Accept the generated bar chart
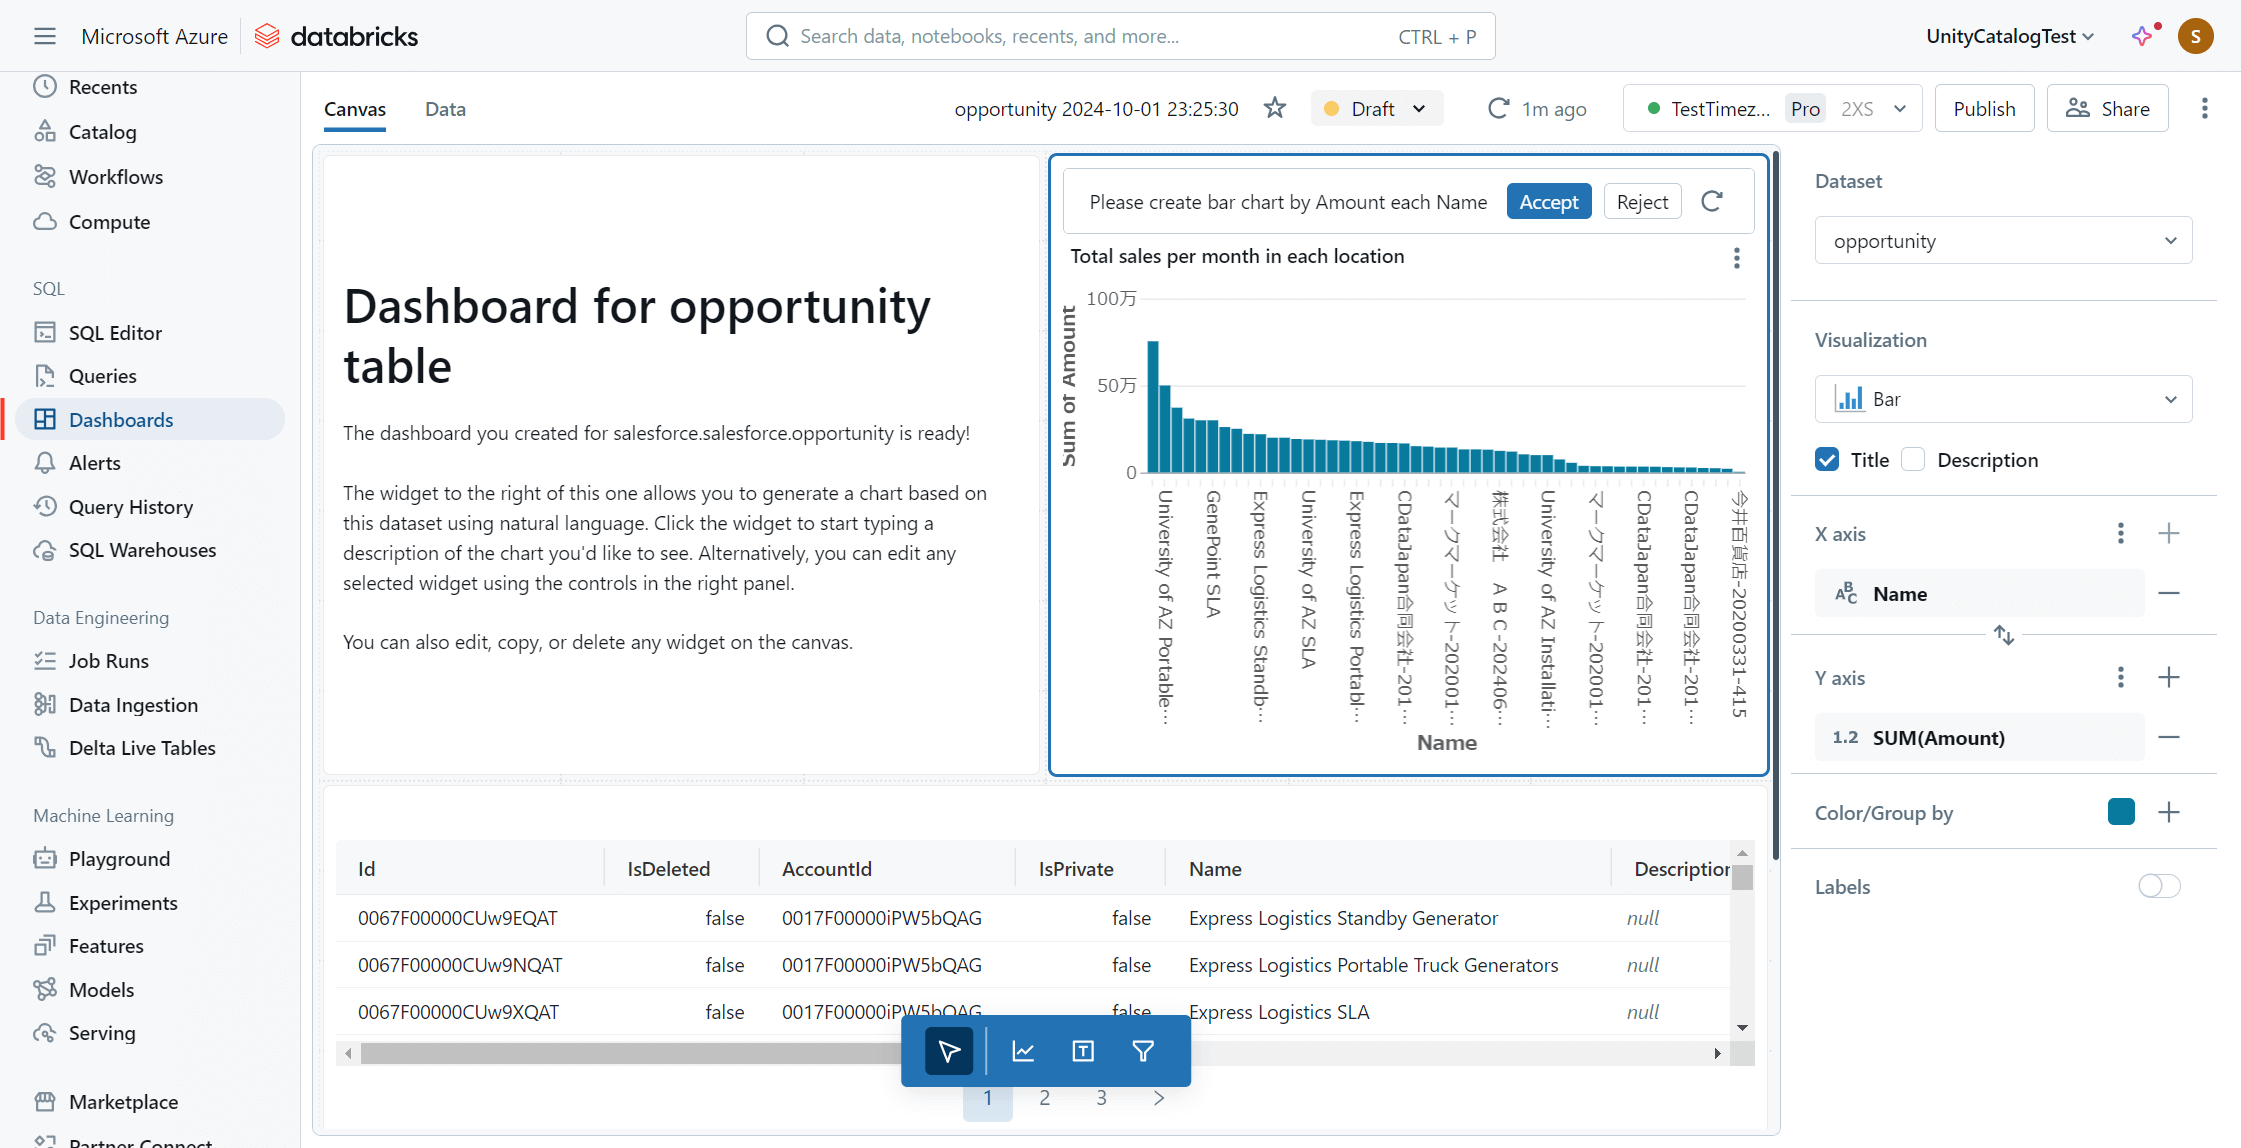 [1549, 202]
